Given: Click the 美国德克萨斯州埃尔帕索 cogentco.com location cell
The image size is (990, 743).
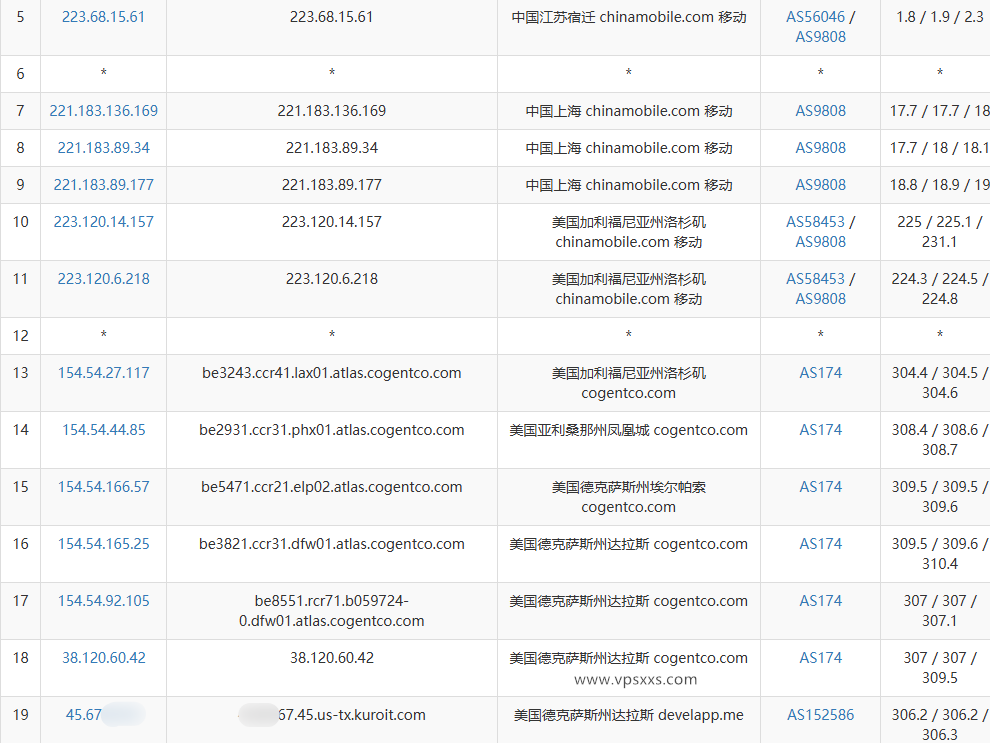Looking at the screenshot, I should [x=629, y=497].
